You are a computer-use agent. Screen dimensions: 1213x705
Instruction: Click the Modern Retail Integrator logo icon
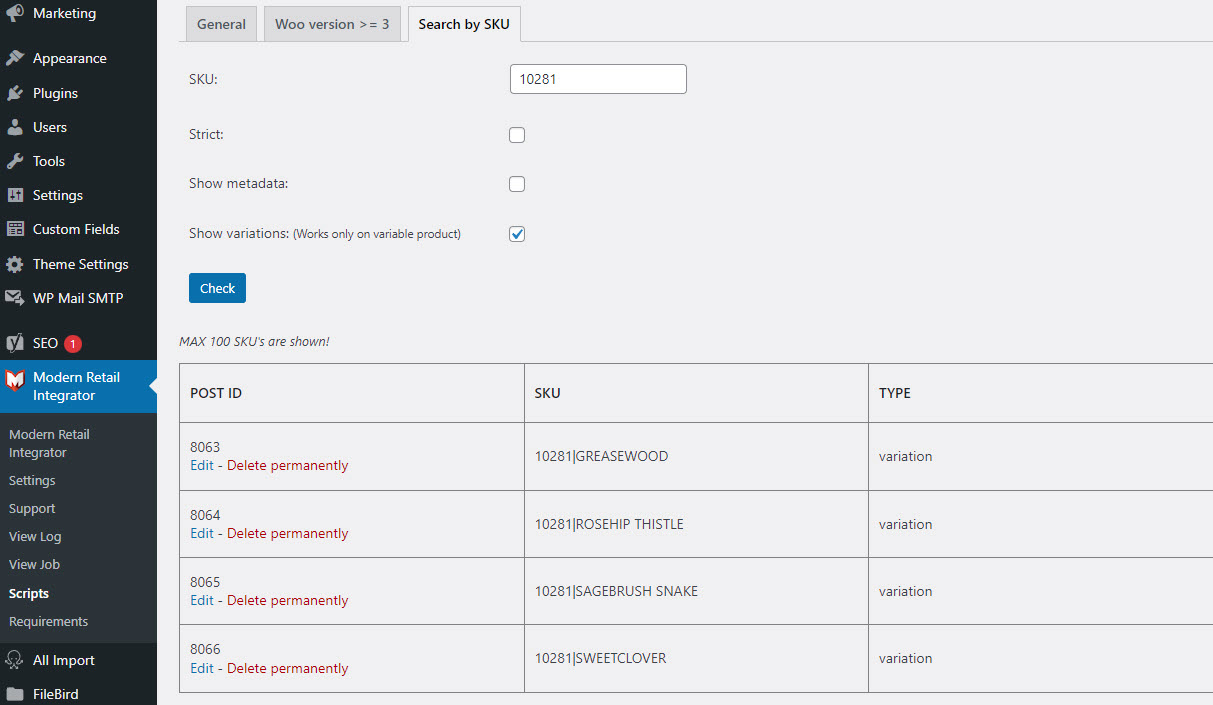(15, 381)
